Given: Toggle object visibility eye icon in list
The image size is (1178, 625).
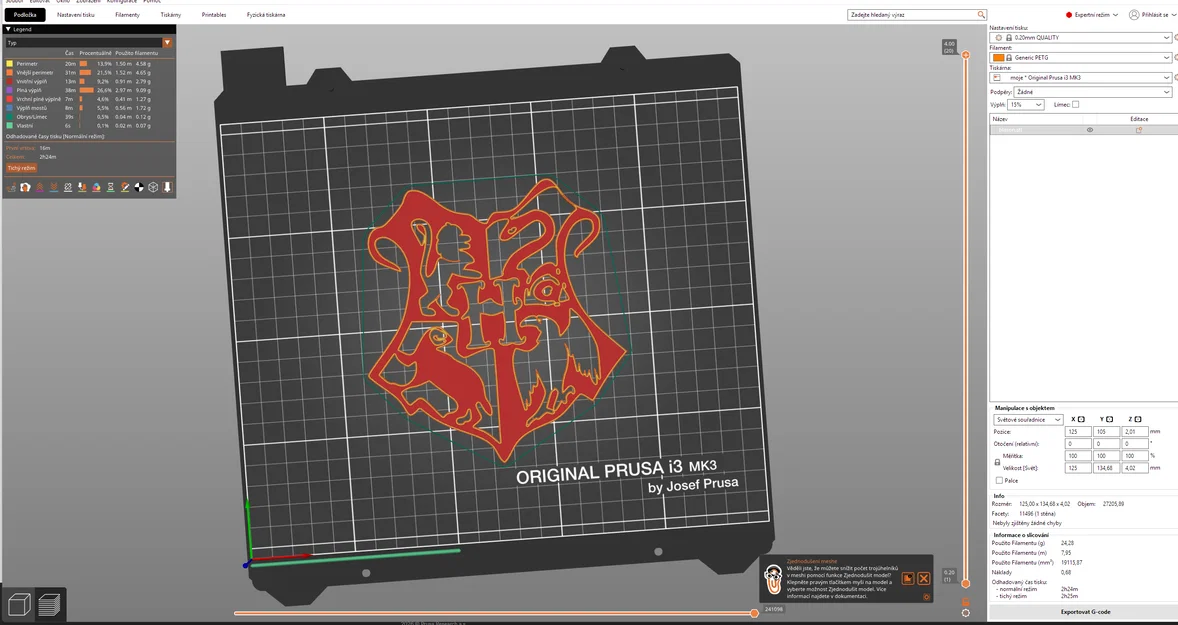Looking at the screenshot, I should (x=1090, y=130).
